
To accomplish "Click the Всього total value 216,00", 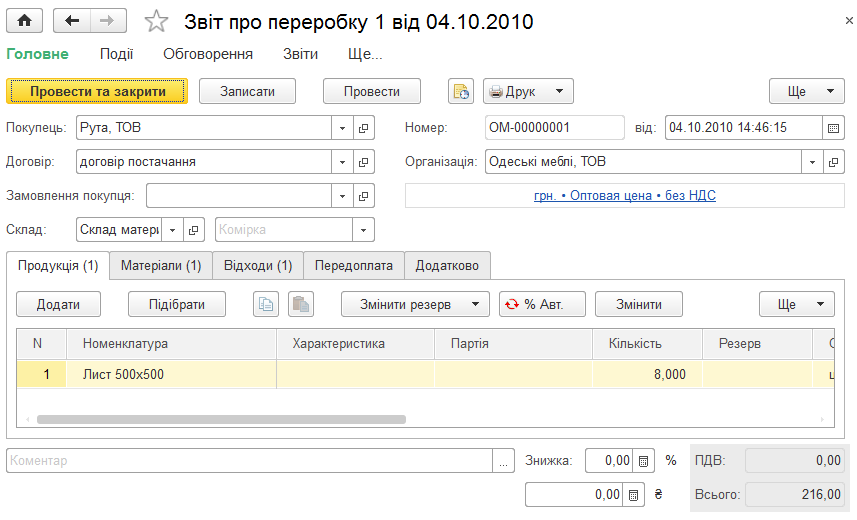I will tap(795, 495).
